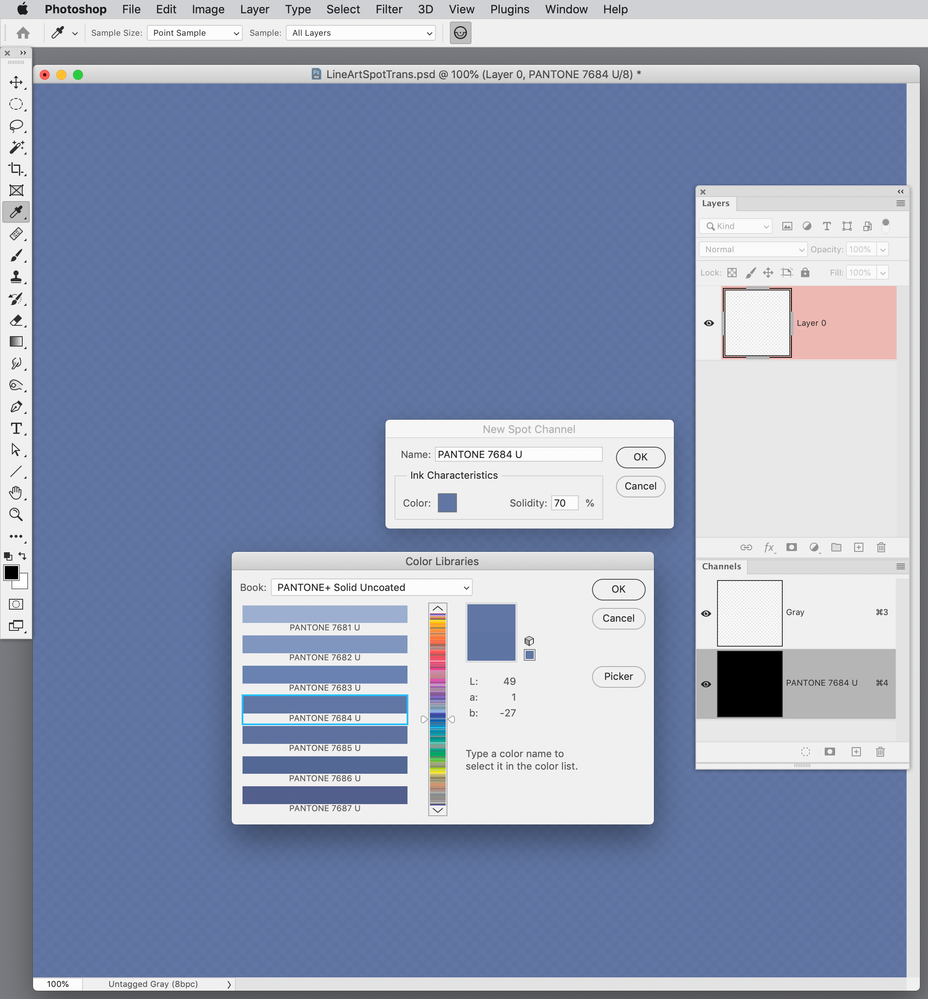The image size is (928, 999).
Task: Select the Path Selection tool
Action: [x=16, y=450]
